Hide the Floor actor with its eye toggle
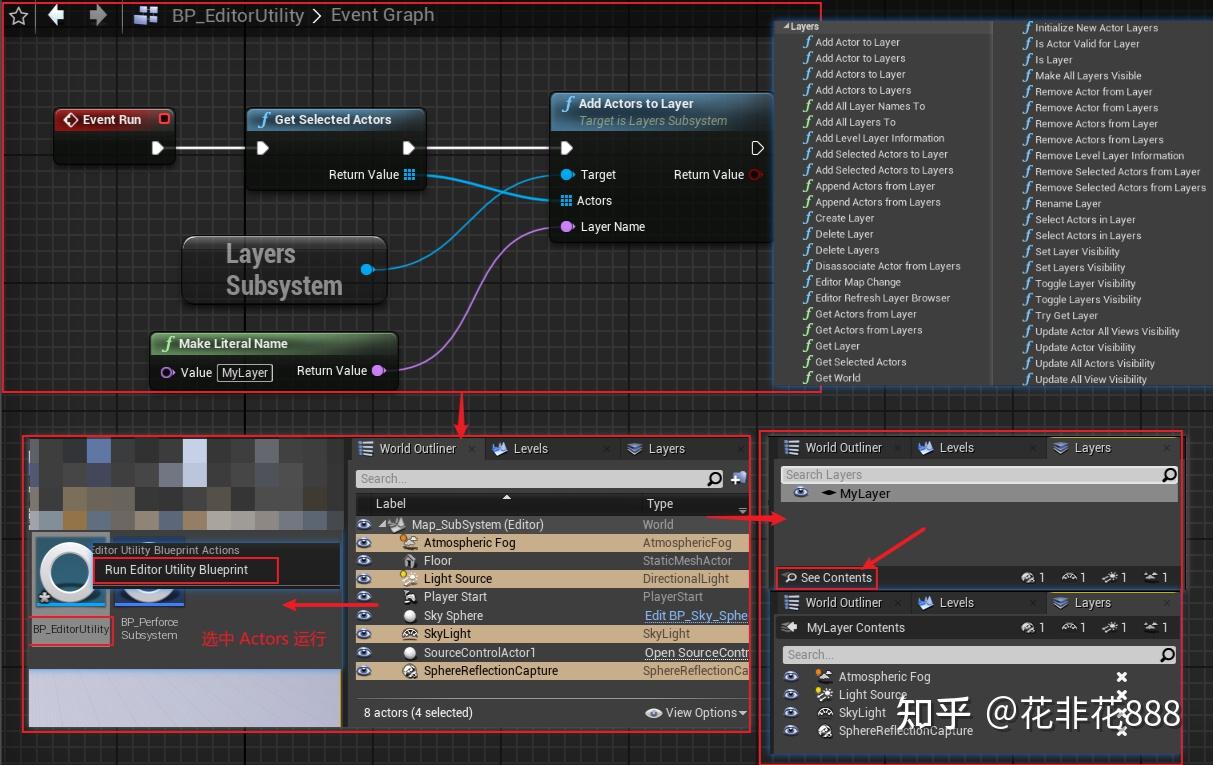 click(x=364, y=561)
